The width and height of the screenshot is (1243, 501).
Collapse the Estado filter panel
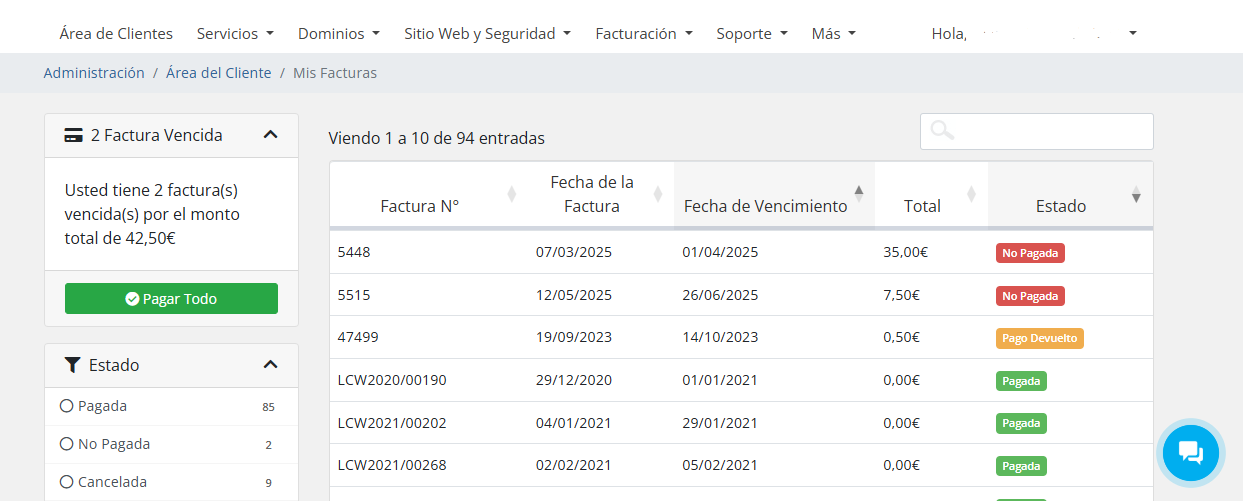pyautogui.click(x=270, y=365)
